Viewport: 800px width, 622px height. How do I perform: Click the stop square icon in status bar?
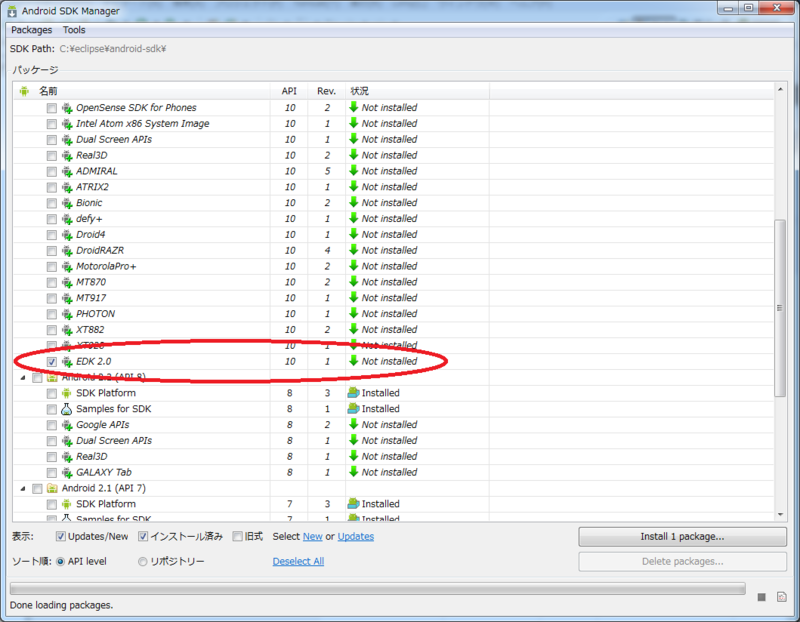pyautogui.click(x=761, y=597)
